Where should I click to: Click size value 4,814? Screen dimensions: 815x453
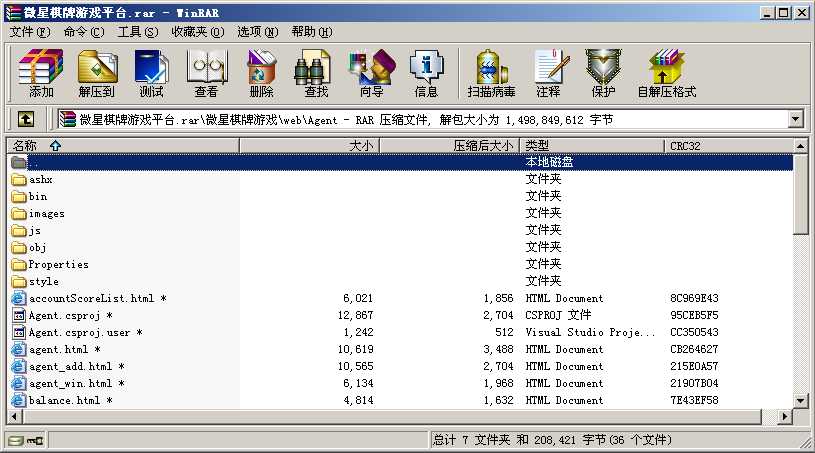358,401
